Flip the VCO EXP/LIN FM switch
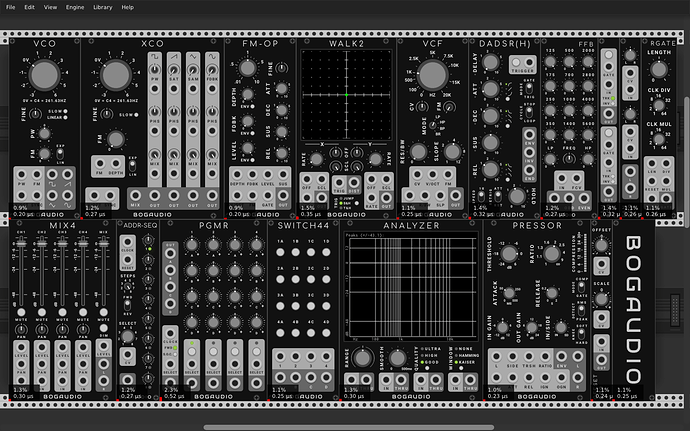 [60, 154]
